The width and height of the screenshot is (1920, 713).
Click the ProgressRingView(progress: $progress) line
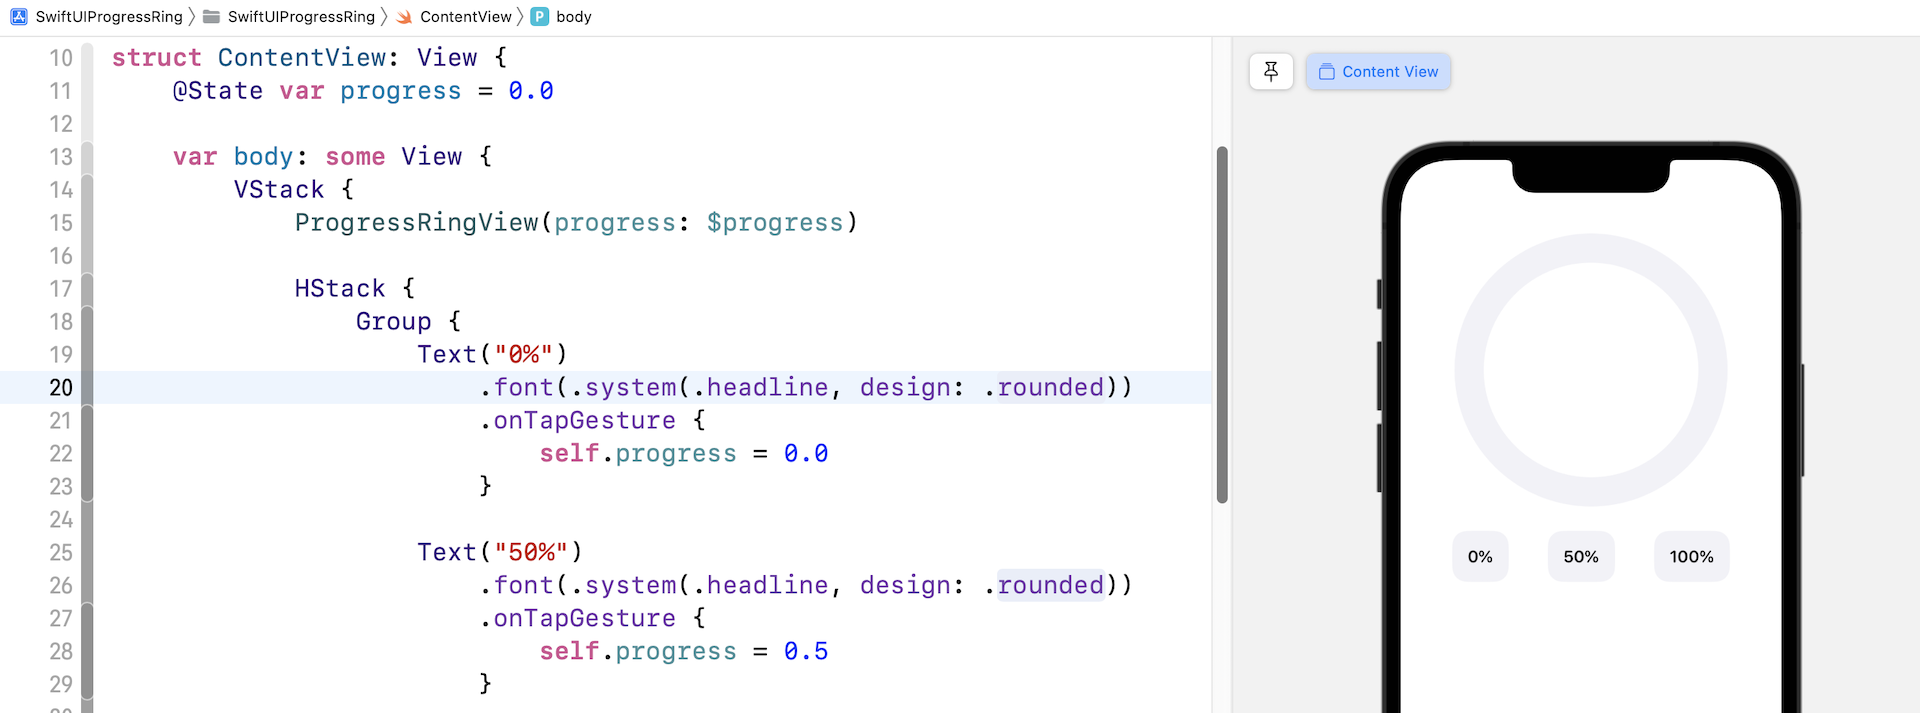(x=576, y=223)
